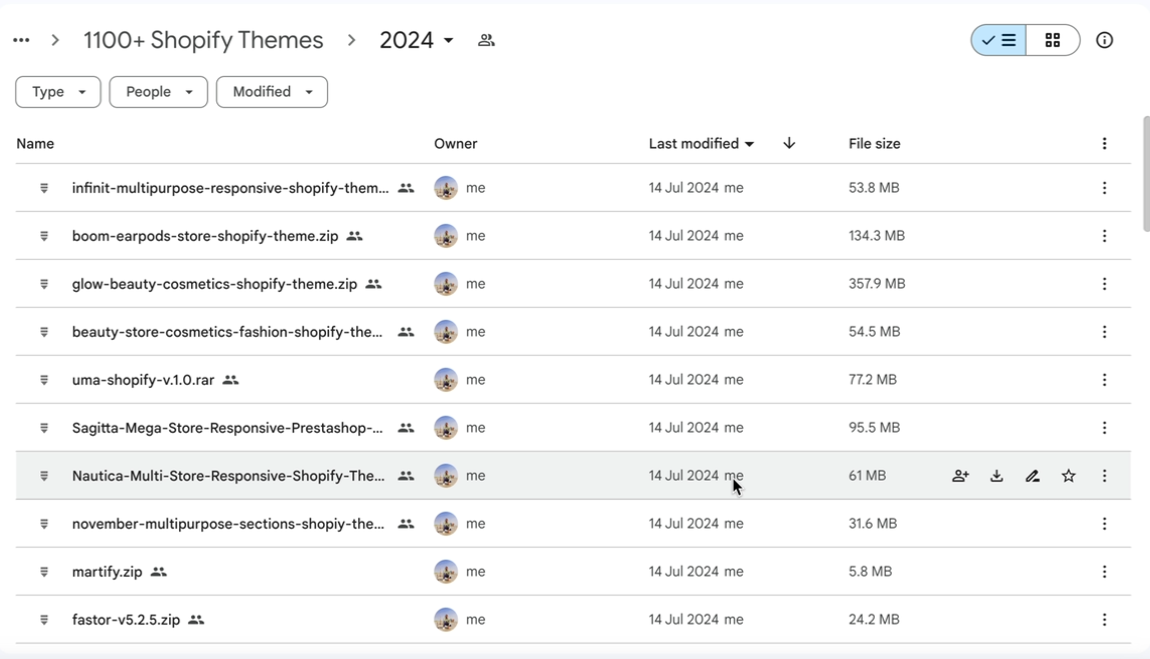Open more actions for beauty-store-cosmetics file

point(1104,332)
